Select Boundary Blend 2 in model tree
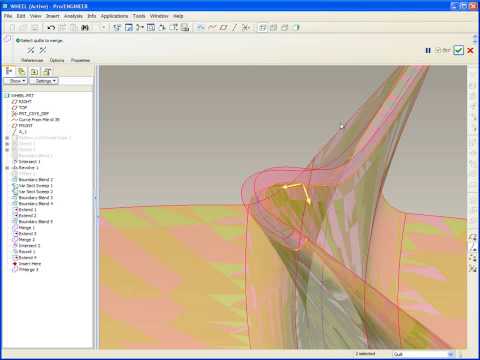Image resolution: width=480 pixels, height=360 pixels. point(33,180)
